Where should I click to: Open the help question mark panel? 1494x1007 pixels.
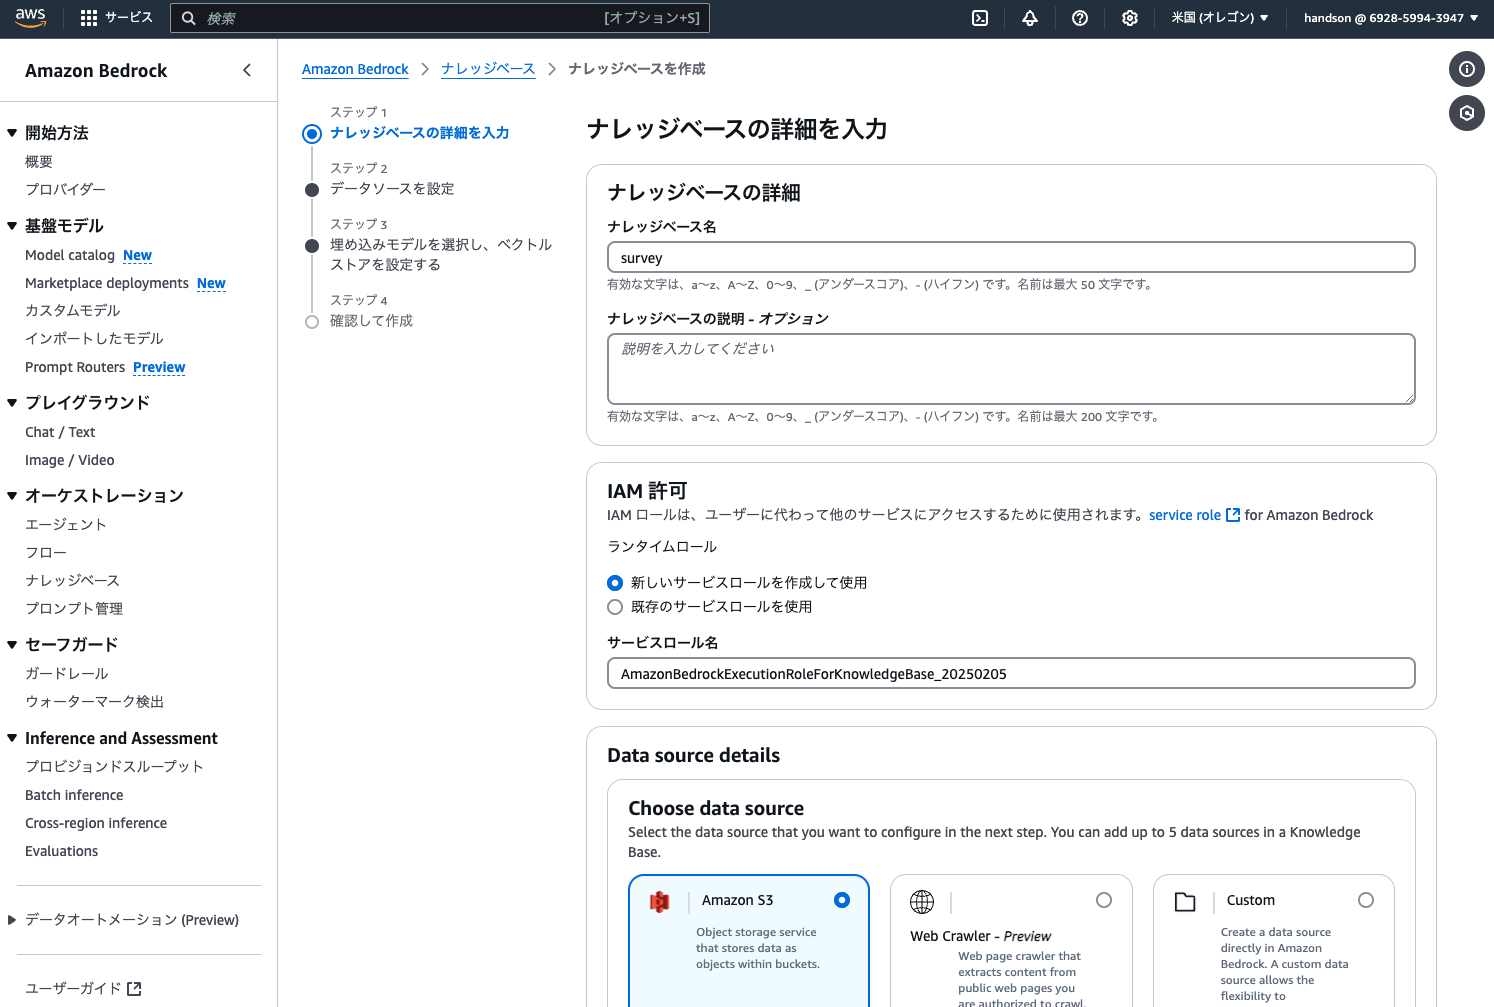pos(1080,17)
